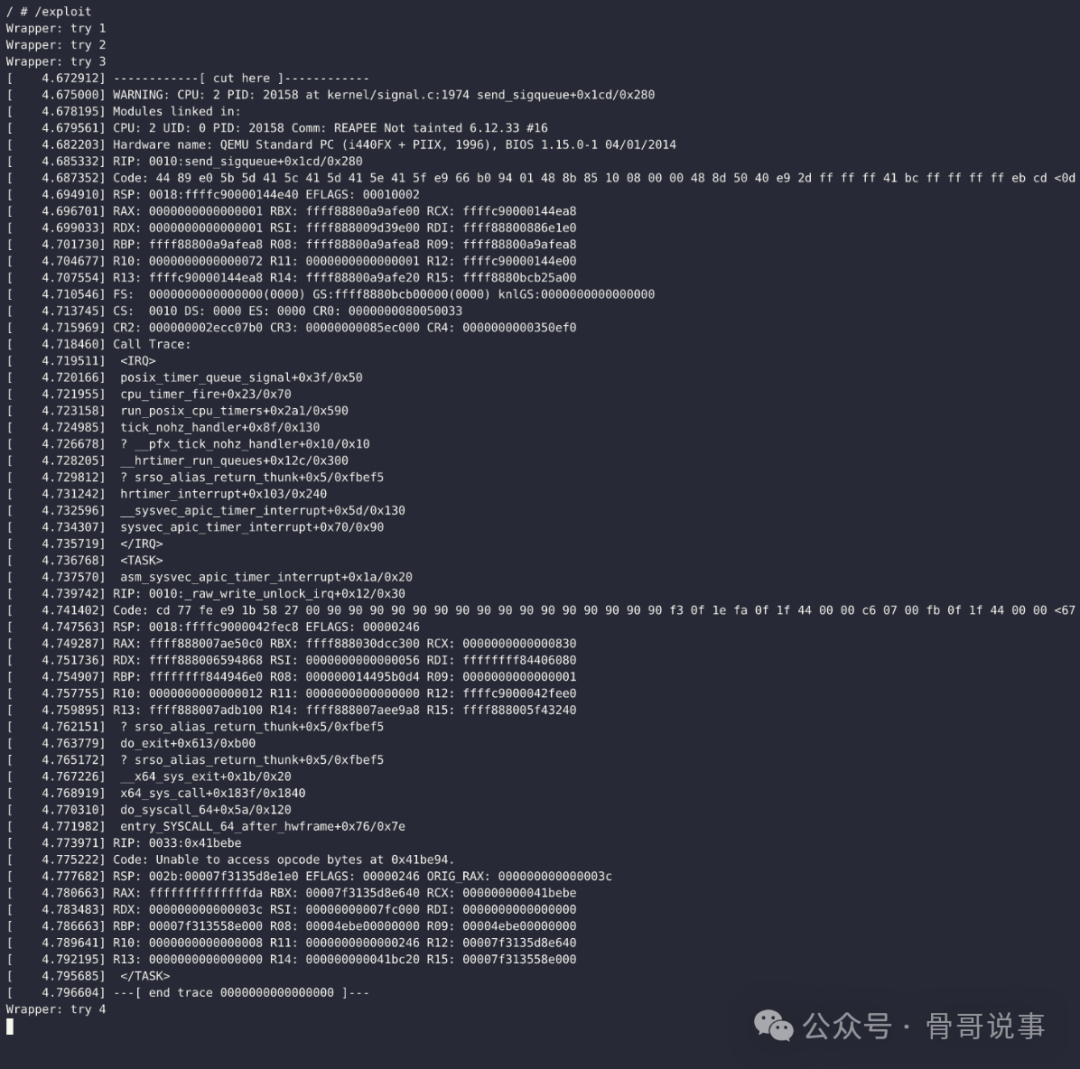Click the 'Call Trace:' line
1080x1069 pixels.
point(98,344)
